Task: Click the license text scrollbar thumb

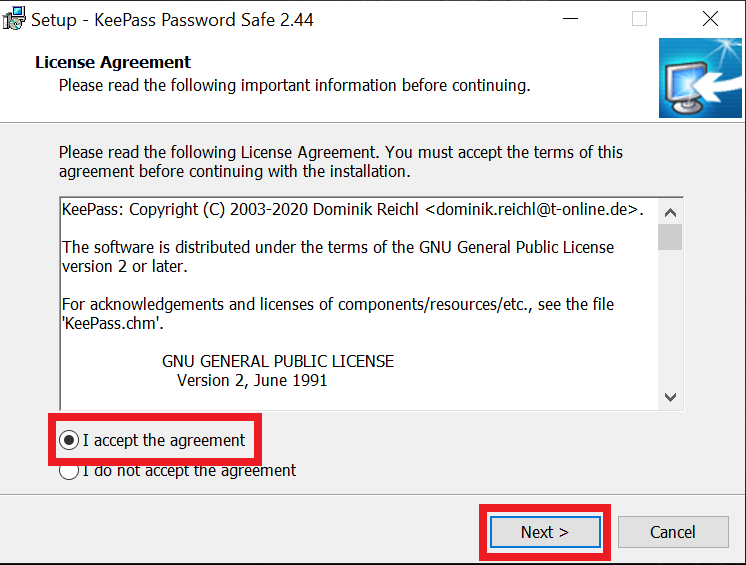Action: 670,237
